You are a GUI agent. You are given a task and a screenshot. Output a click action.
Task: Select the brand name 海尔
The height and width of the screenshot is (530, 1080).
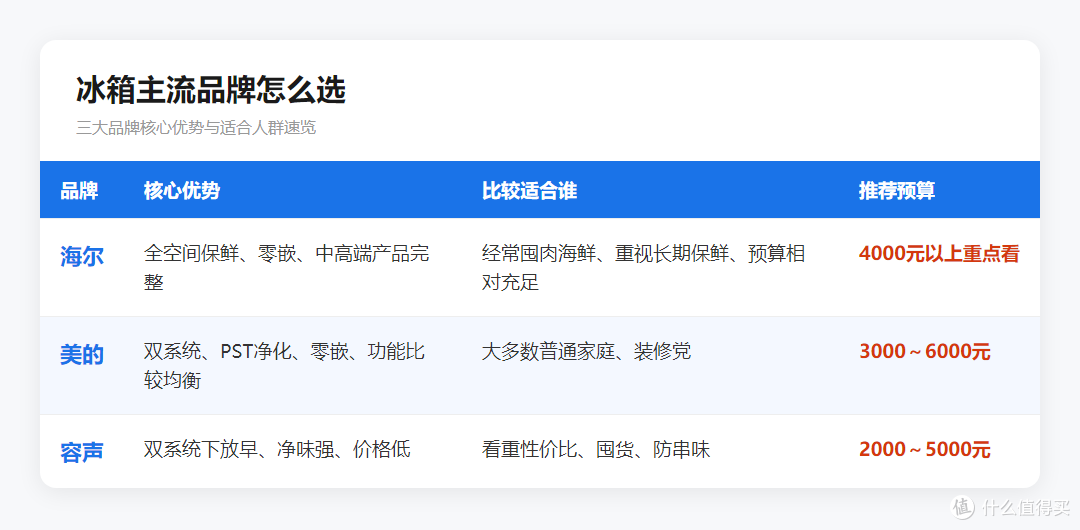82,256
